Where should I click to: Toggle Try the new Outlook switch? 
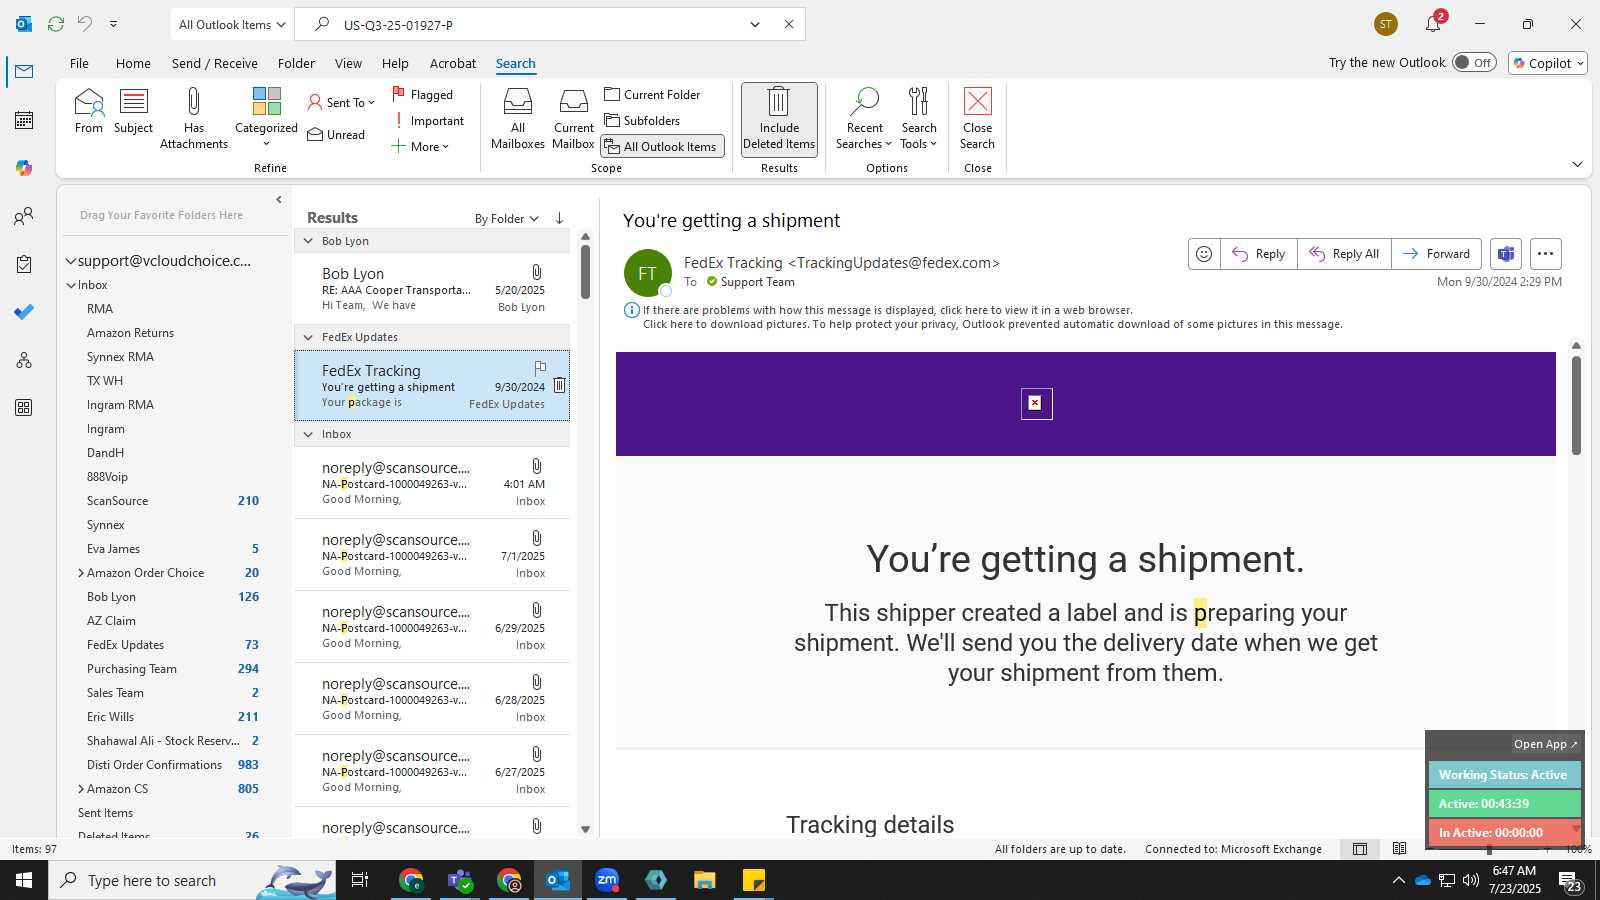pos(1474,62)
